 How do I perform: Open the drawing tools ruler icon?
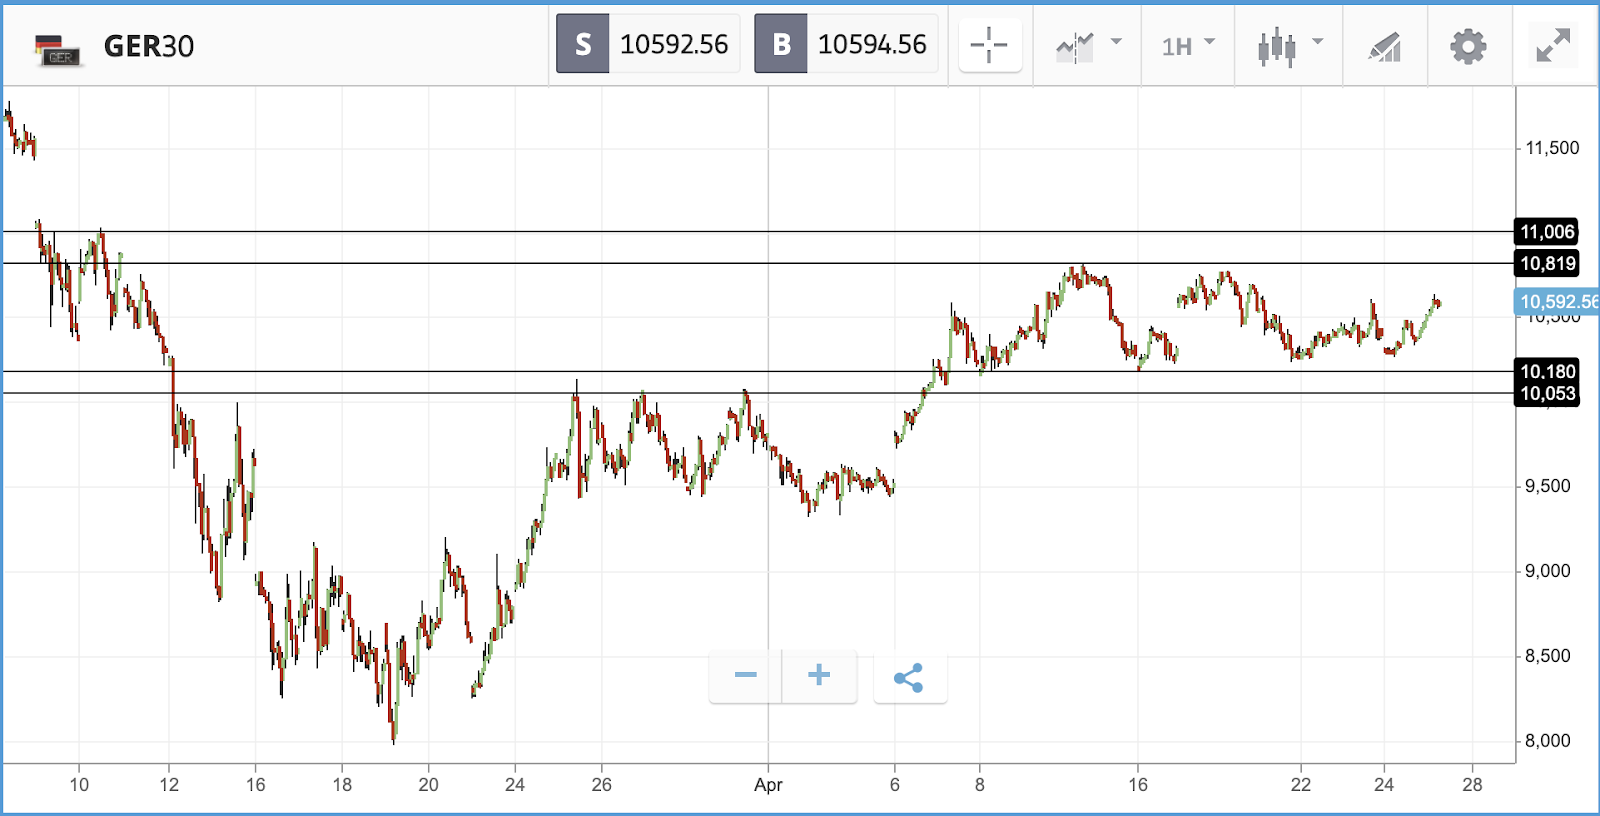click(1385, 47)
